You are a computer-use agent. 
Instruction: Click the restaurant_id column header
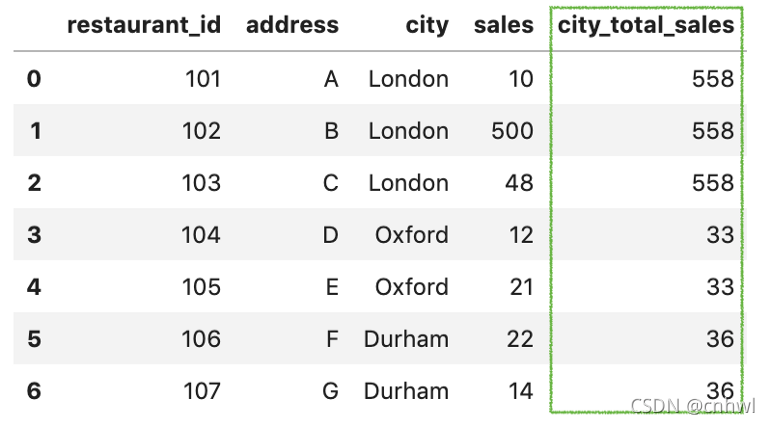(x=144, y=26)
